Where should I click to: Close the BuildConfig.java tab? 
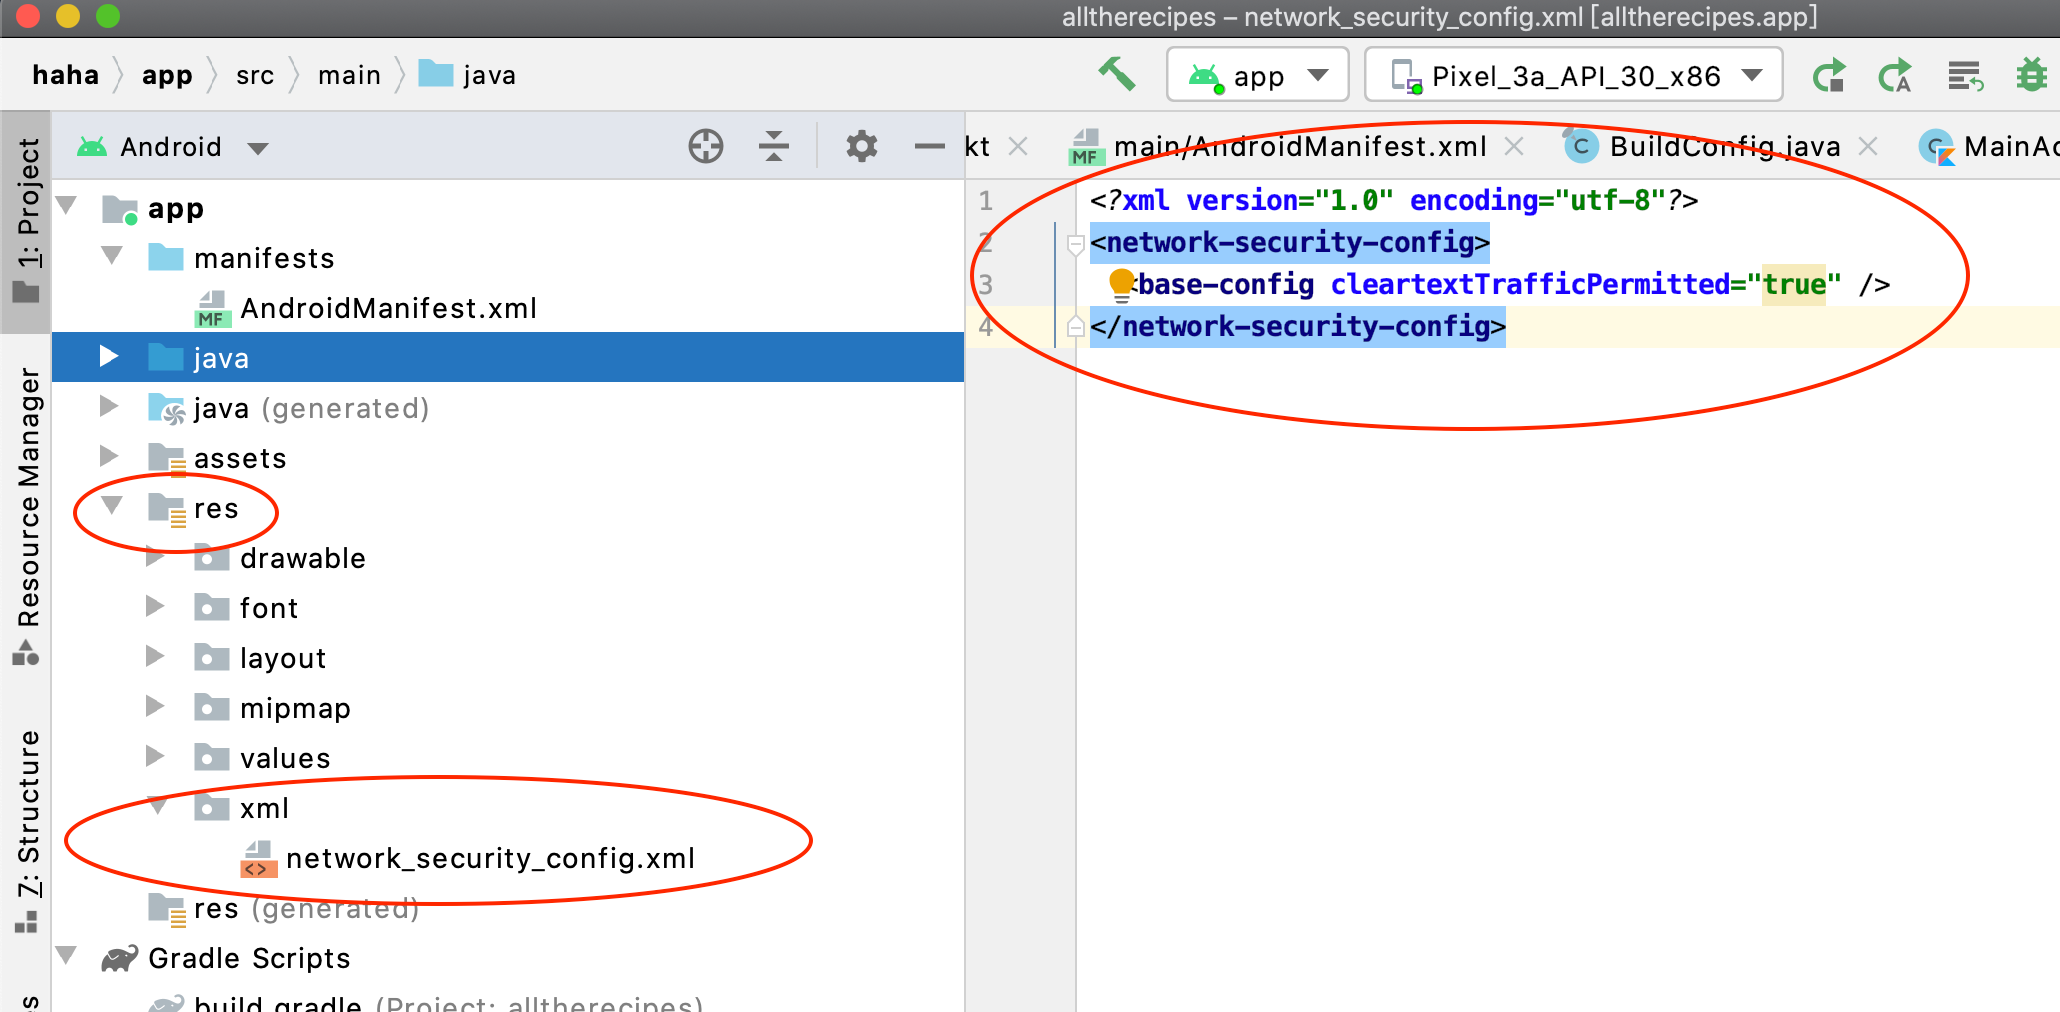click(x=1867, y=147)
